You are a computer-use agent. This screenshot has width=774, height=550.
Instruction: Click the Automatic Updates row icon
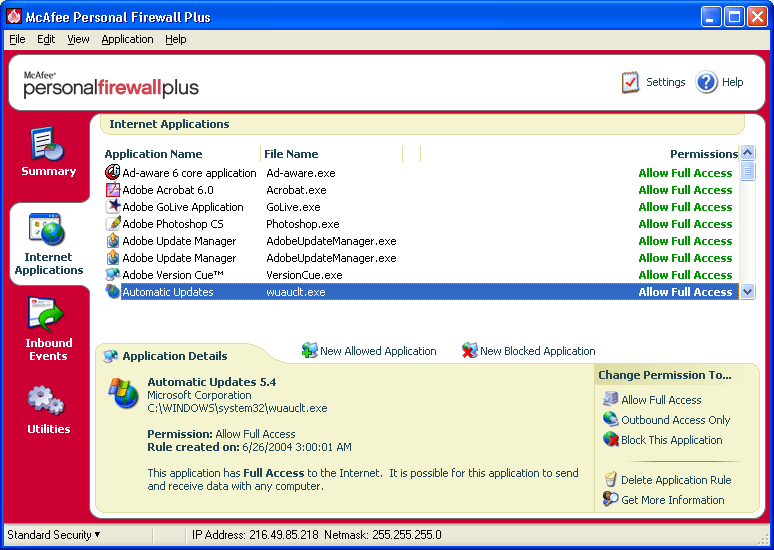[x=113, y=291]
